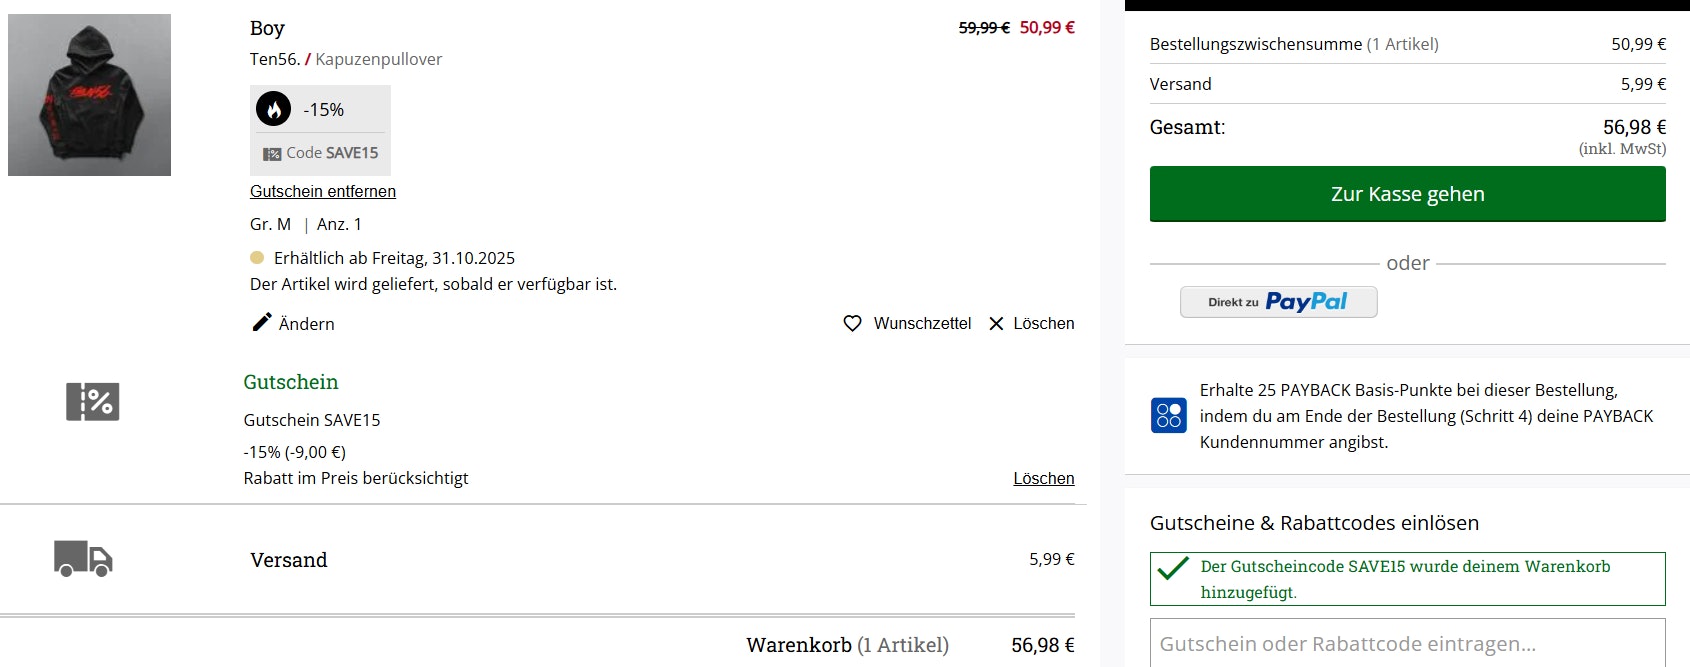Click the Ten56. brand name link

coord(274,59)
